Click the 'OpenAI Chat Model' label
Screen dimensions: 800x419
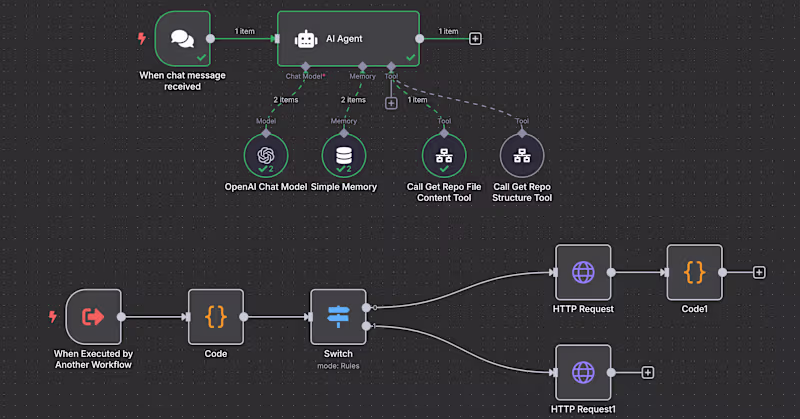tap(266, 187)
